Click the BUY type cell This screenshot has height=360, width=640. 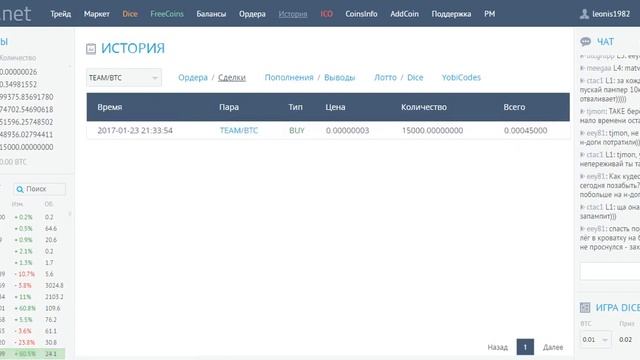(x=297, y=131)
